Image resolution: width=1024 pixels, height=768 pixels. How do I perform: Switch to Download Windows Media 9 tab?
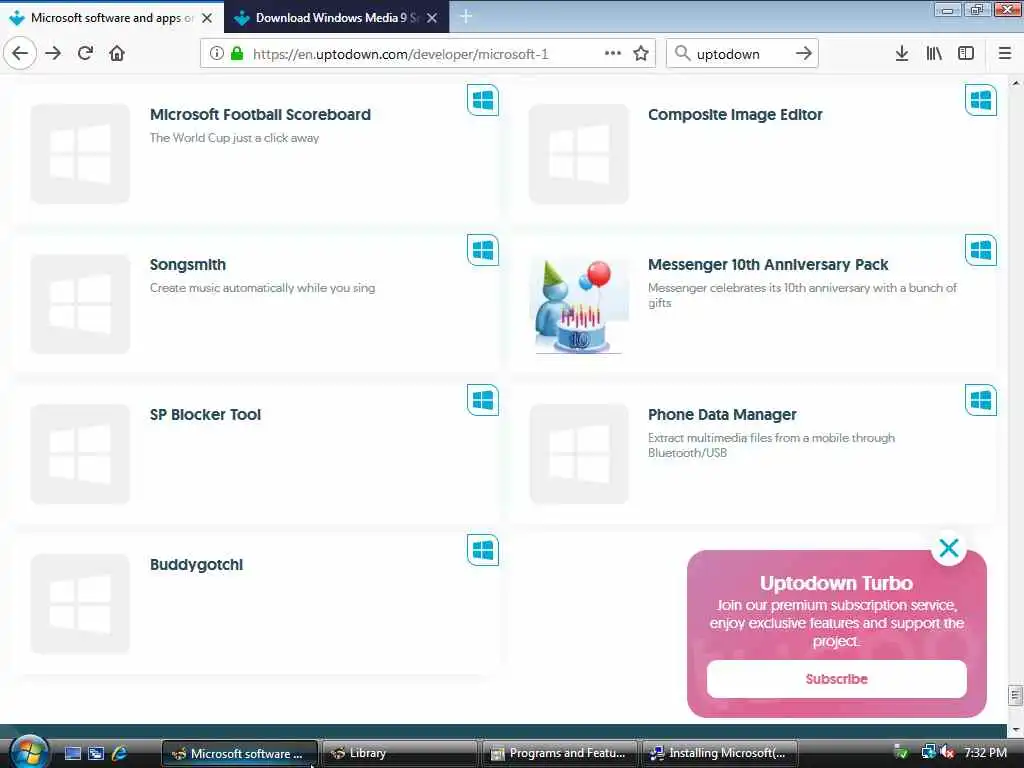click(336, 18)
